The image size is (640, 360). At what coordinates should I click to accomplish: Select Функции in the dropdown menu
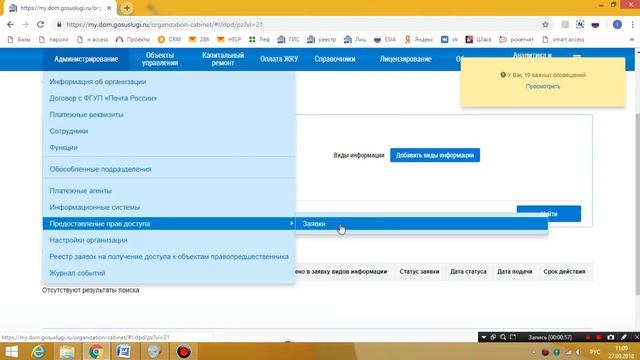coord(169,147)
